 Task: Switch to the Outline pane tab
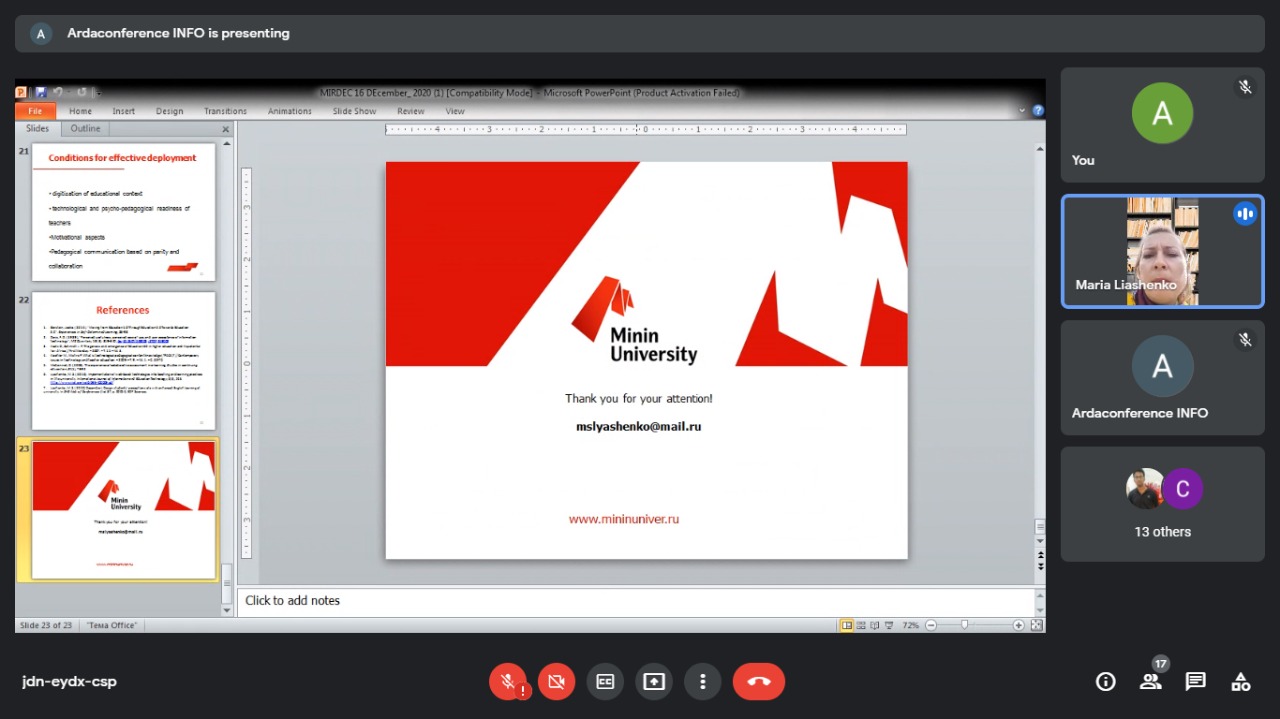[85, 129]
